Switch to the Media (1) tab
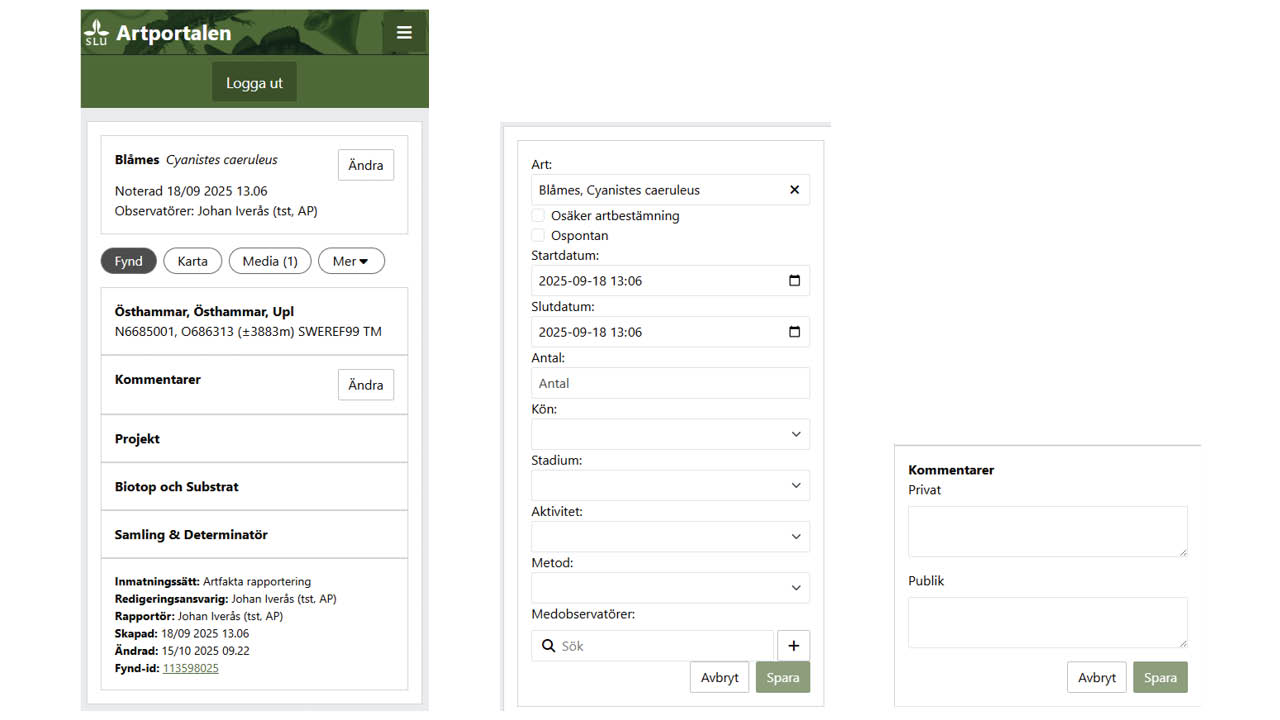Screen dimensions: 1280x720 270,261
